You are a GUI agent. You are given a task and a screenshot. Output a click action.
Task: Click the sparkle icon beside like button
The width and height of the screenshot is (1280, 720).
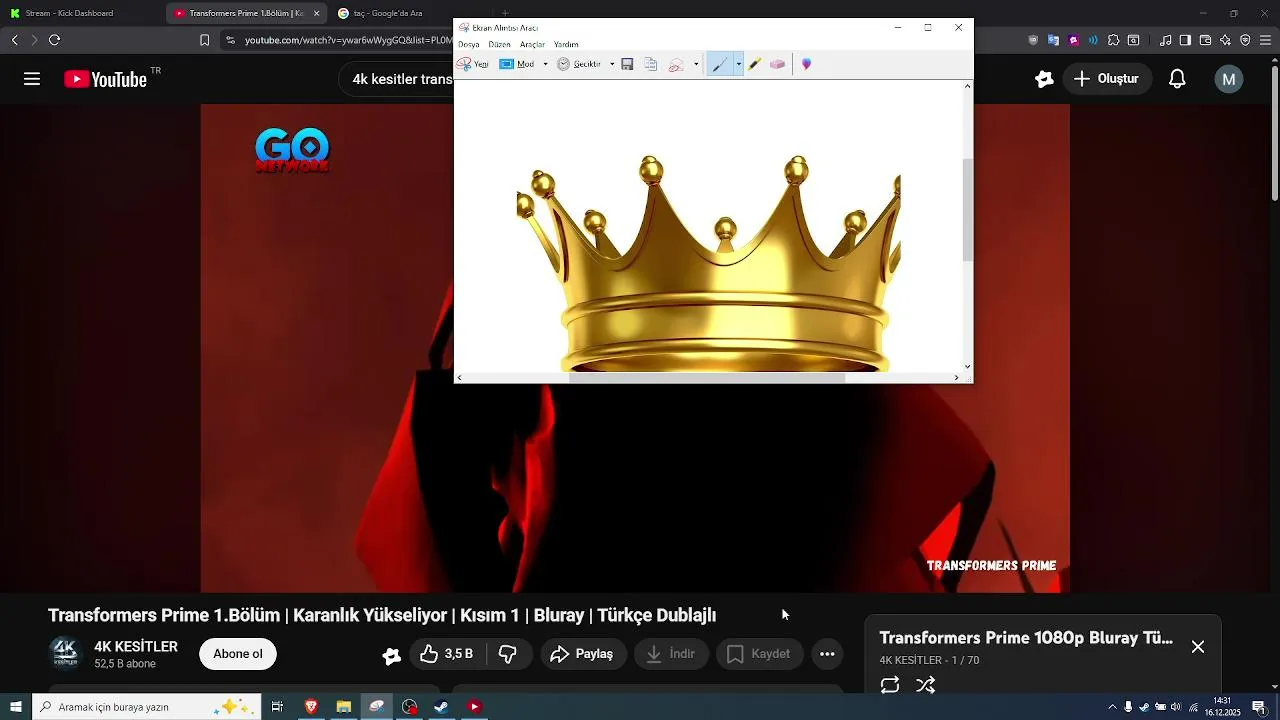point(392,655)
